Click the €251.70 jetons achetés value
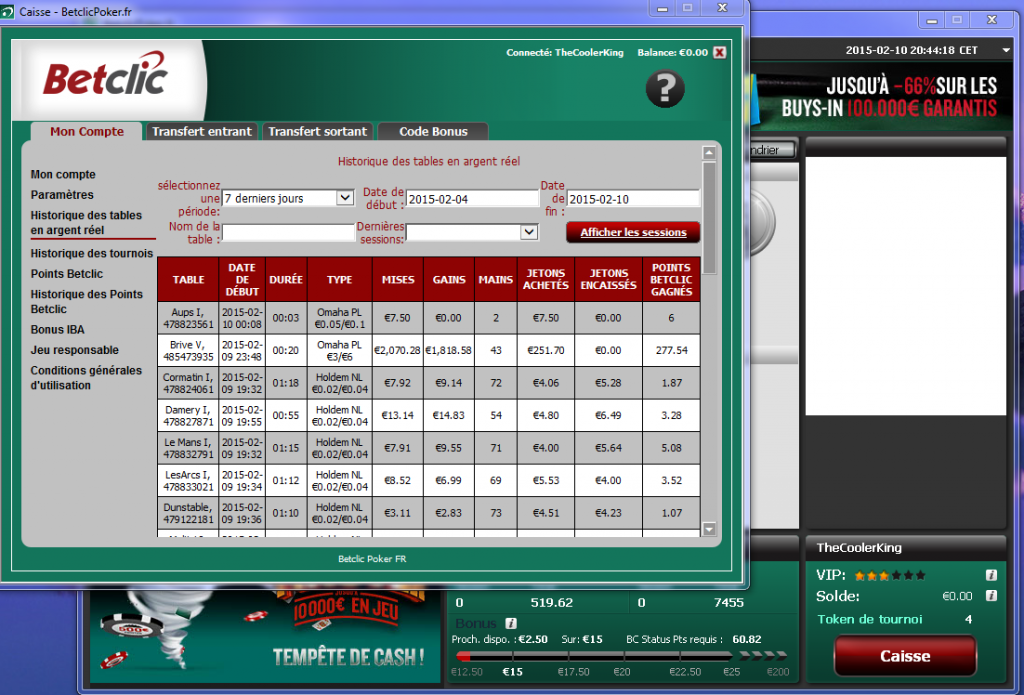This screenshot has width=1024, height=695. click(546, 351)
